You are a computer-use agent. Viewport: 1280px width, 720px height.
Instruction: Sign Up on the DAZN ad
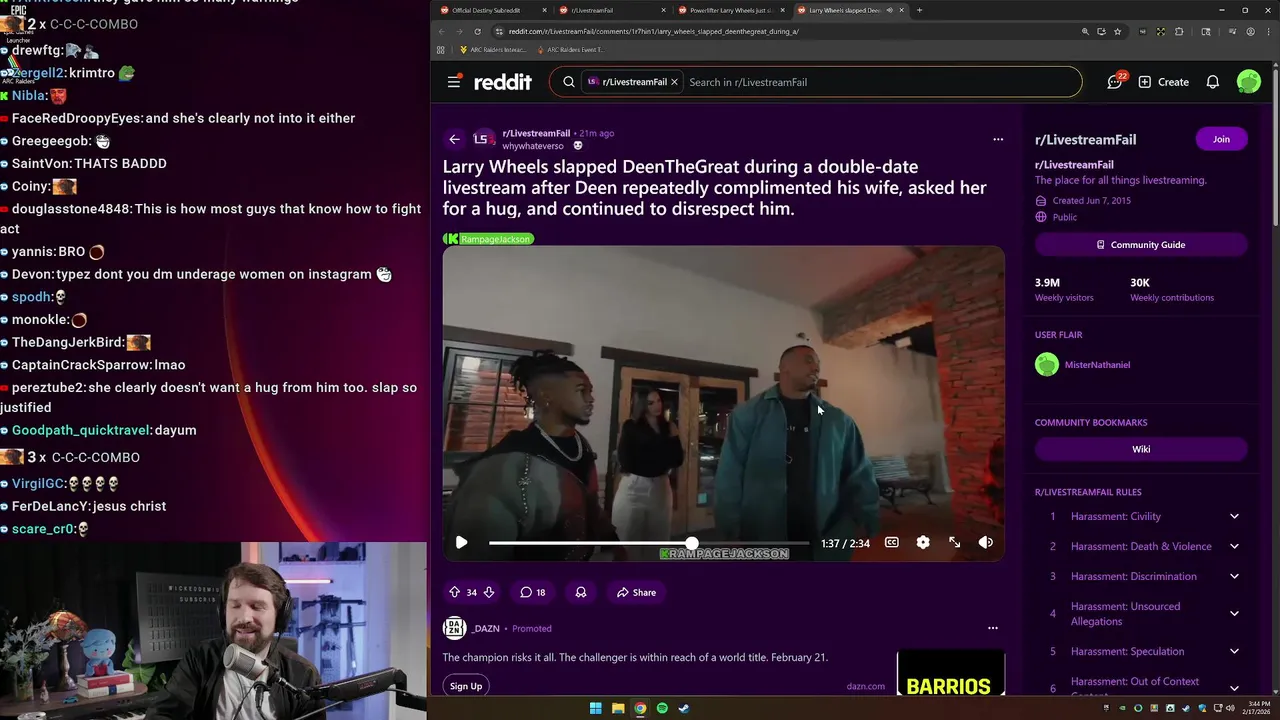[x=466, y=686]
